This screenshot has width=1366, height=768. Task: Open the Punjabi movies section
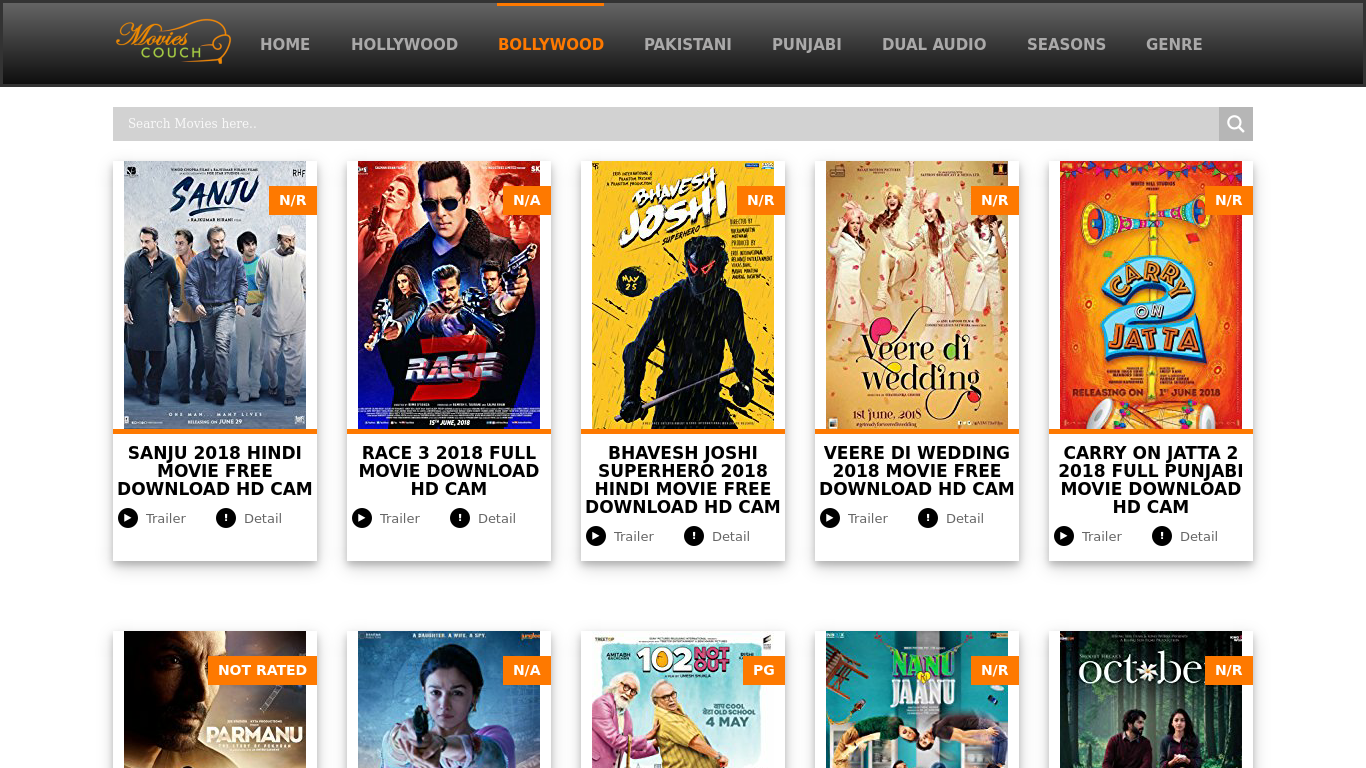pos(807,44)
